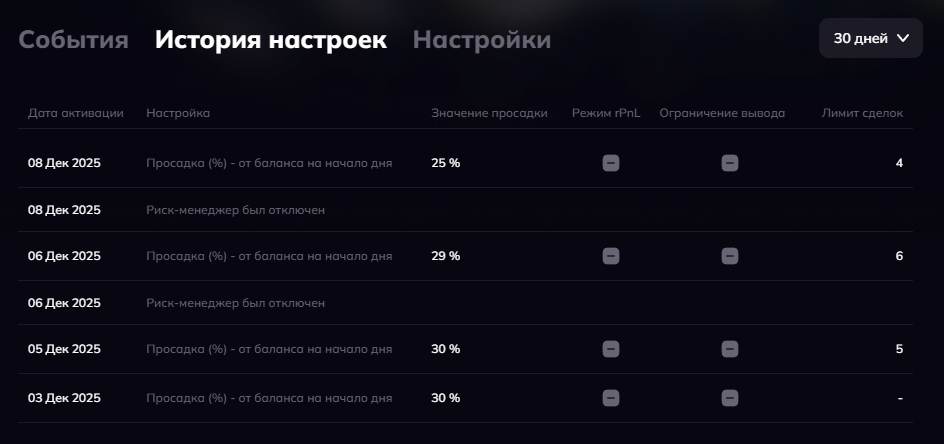Select the 06 Дек 2025 disabled risk-manager row
Viewport: 944px width, 444px height.
click(235, 303)
